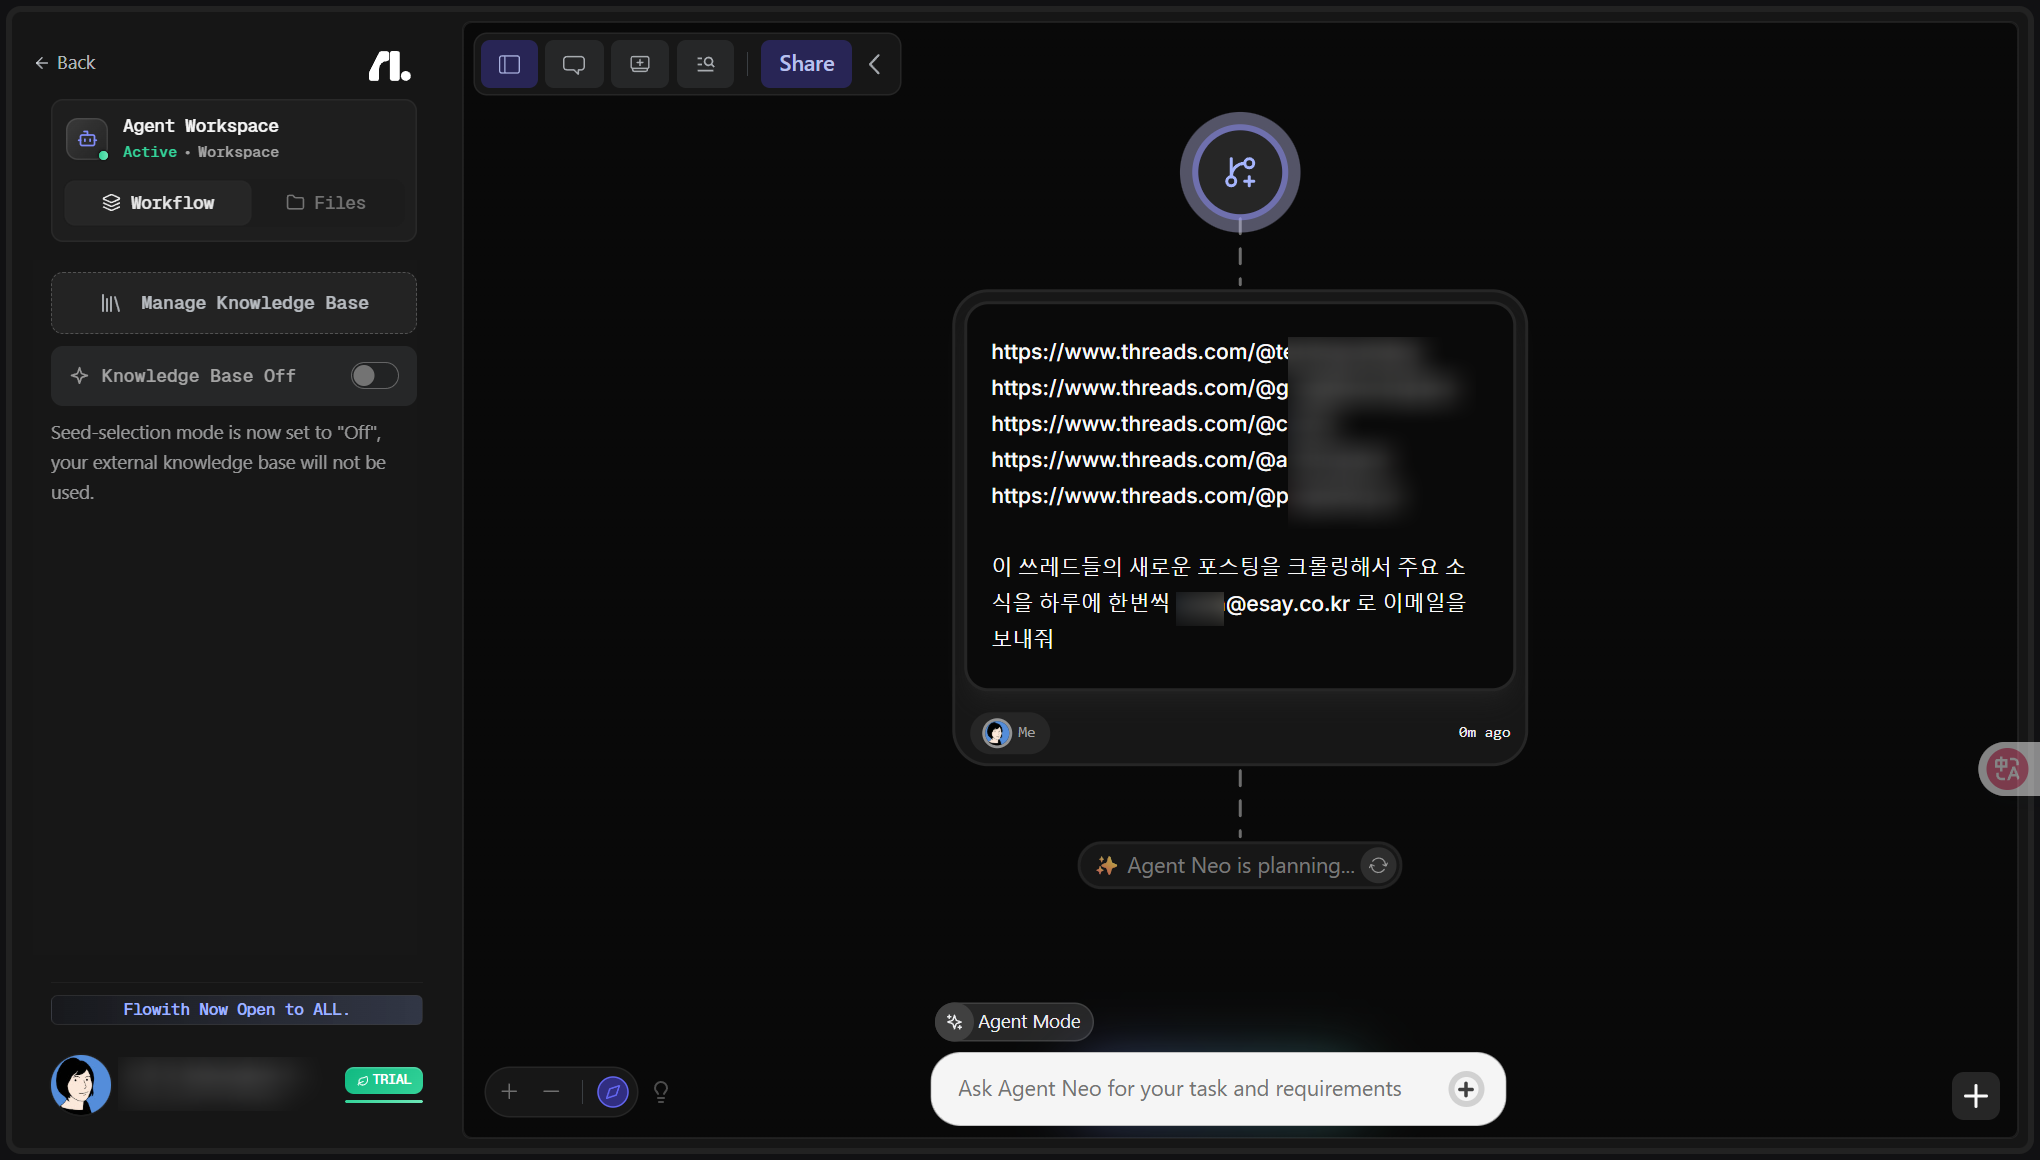Toggle the Knowledge Base Off switch
Screen dimensions: 2040x1160
pyautogui.click(x=375, y=376)
